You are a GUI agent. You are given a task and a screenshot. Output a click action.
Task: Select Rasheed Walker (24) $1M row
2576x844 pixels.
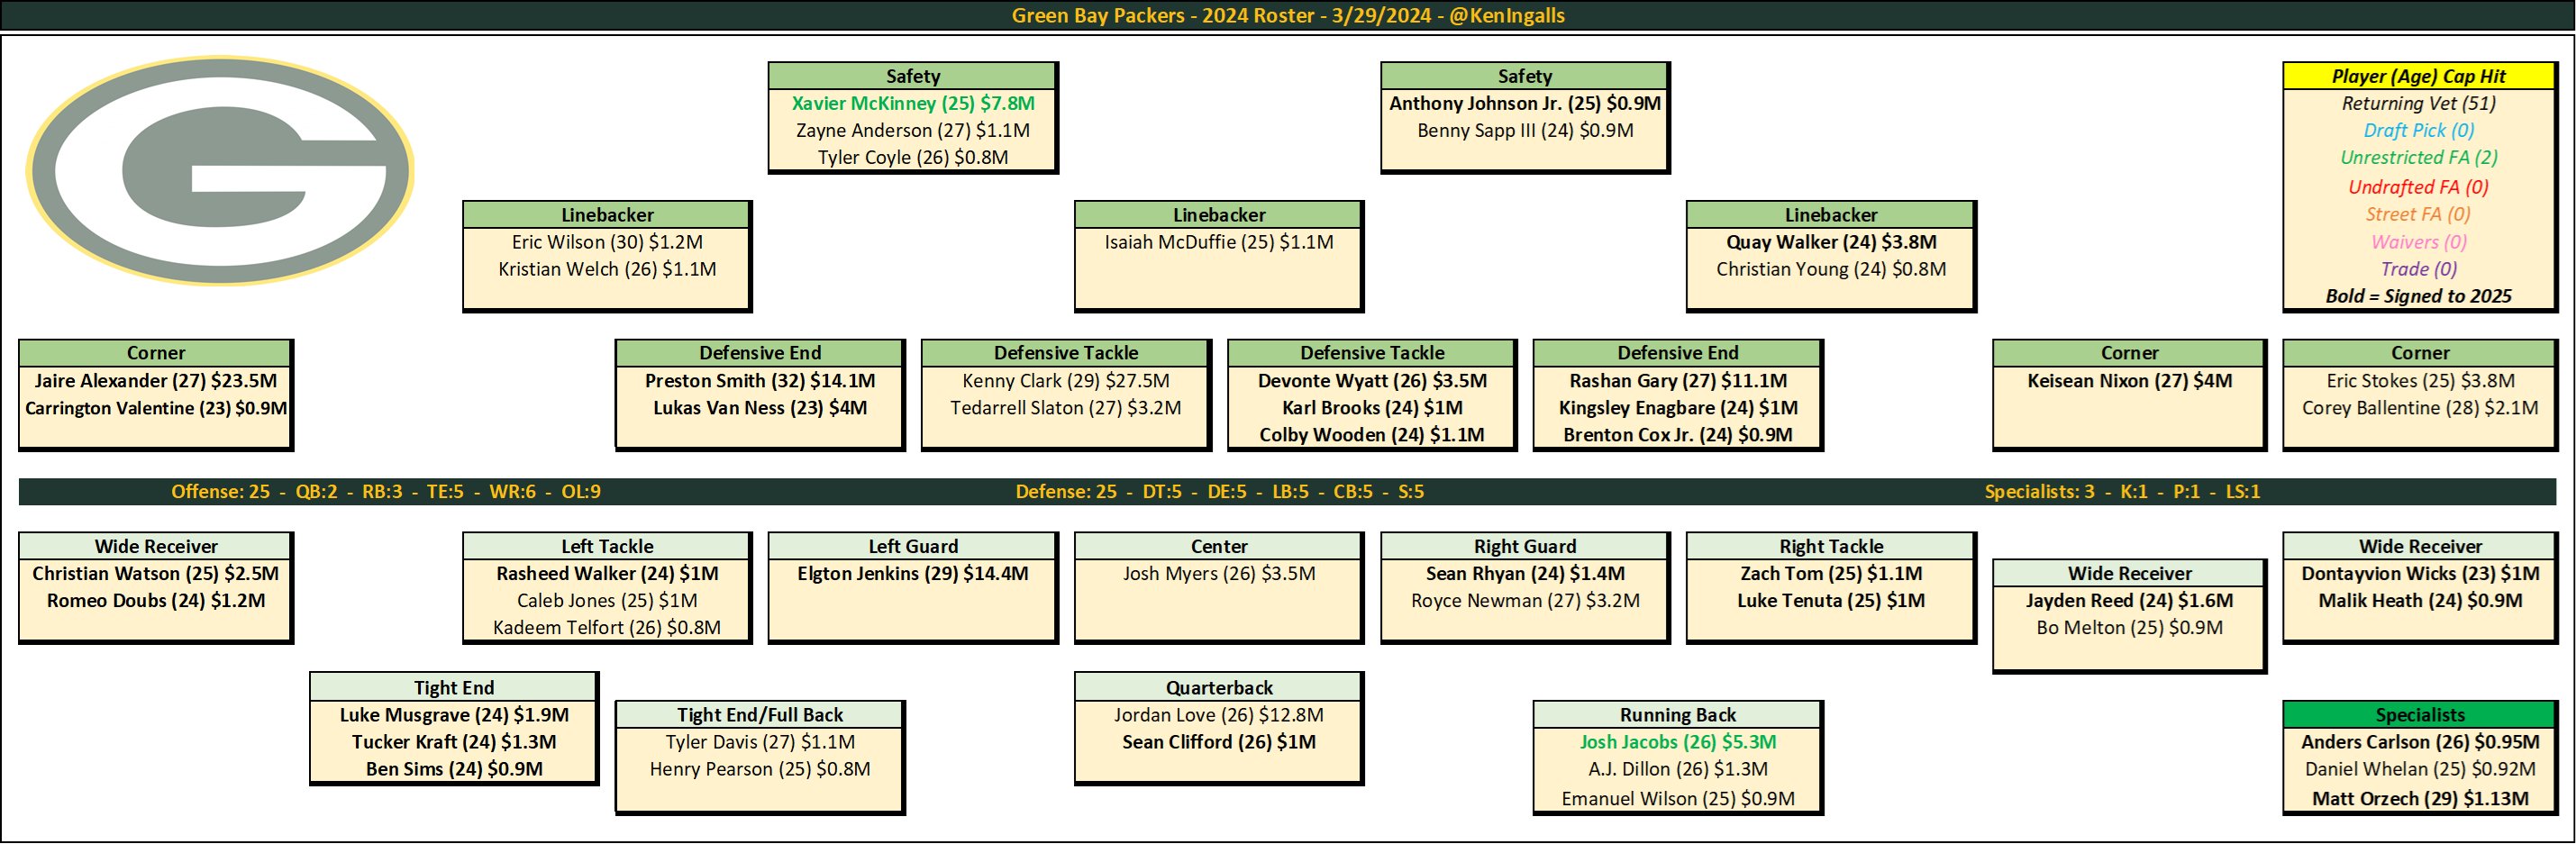pos(607,574)
